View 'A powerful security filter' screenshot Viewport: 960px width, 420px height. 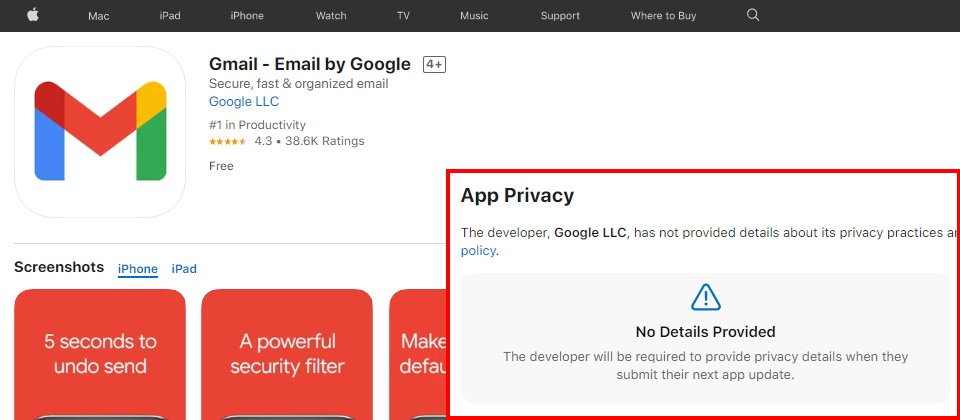287,354
